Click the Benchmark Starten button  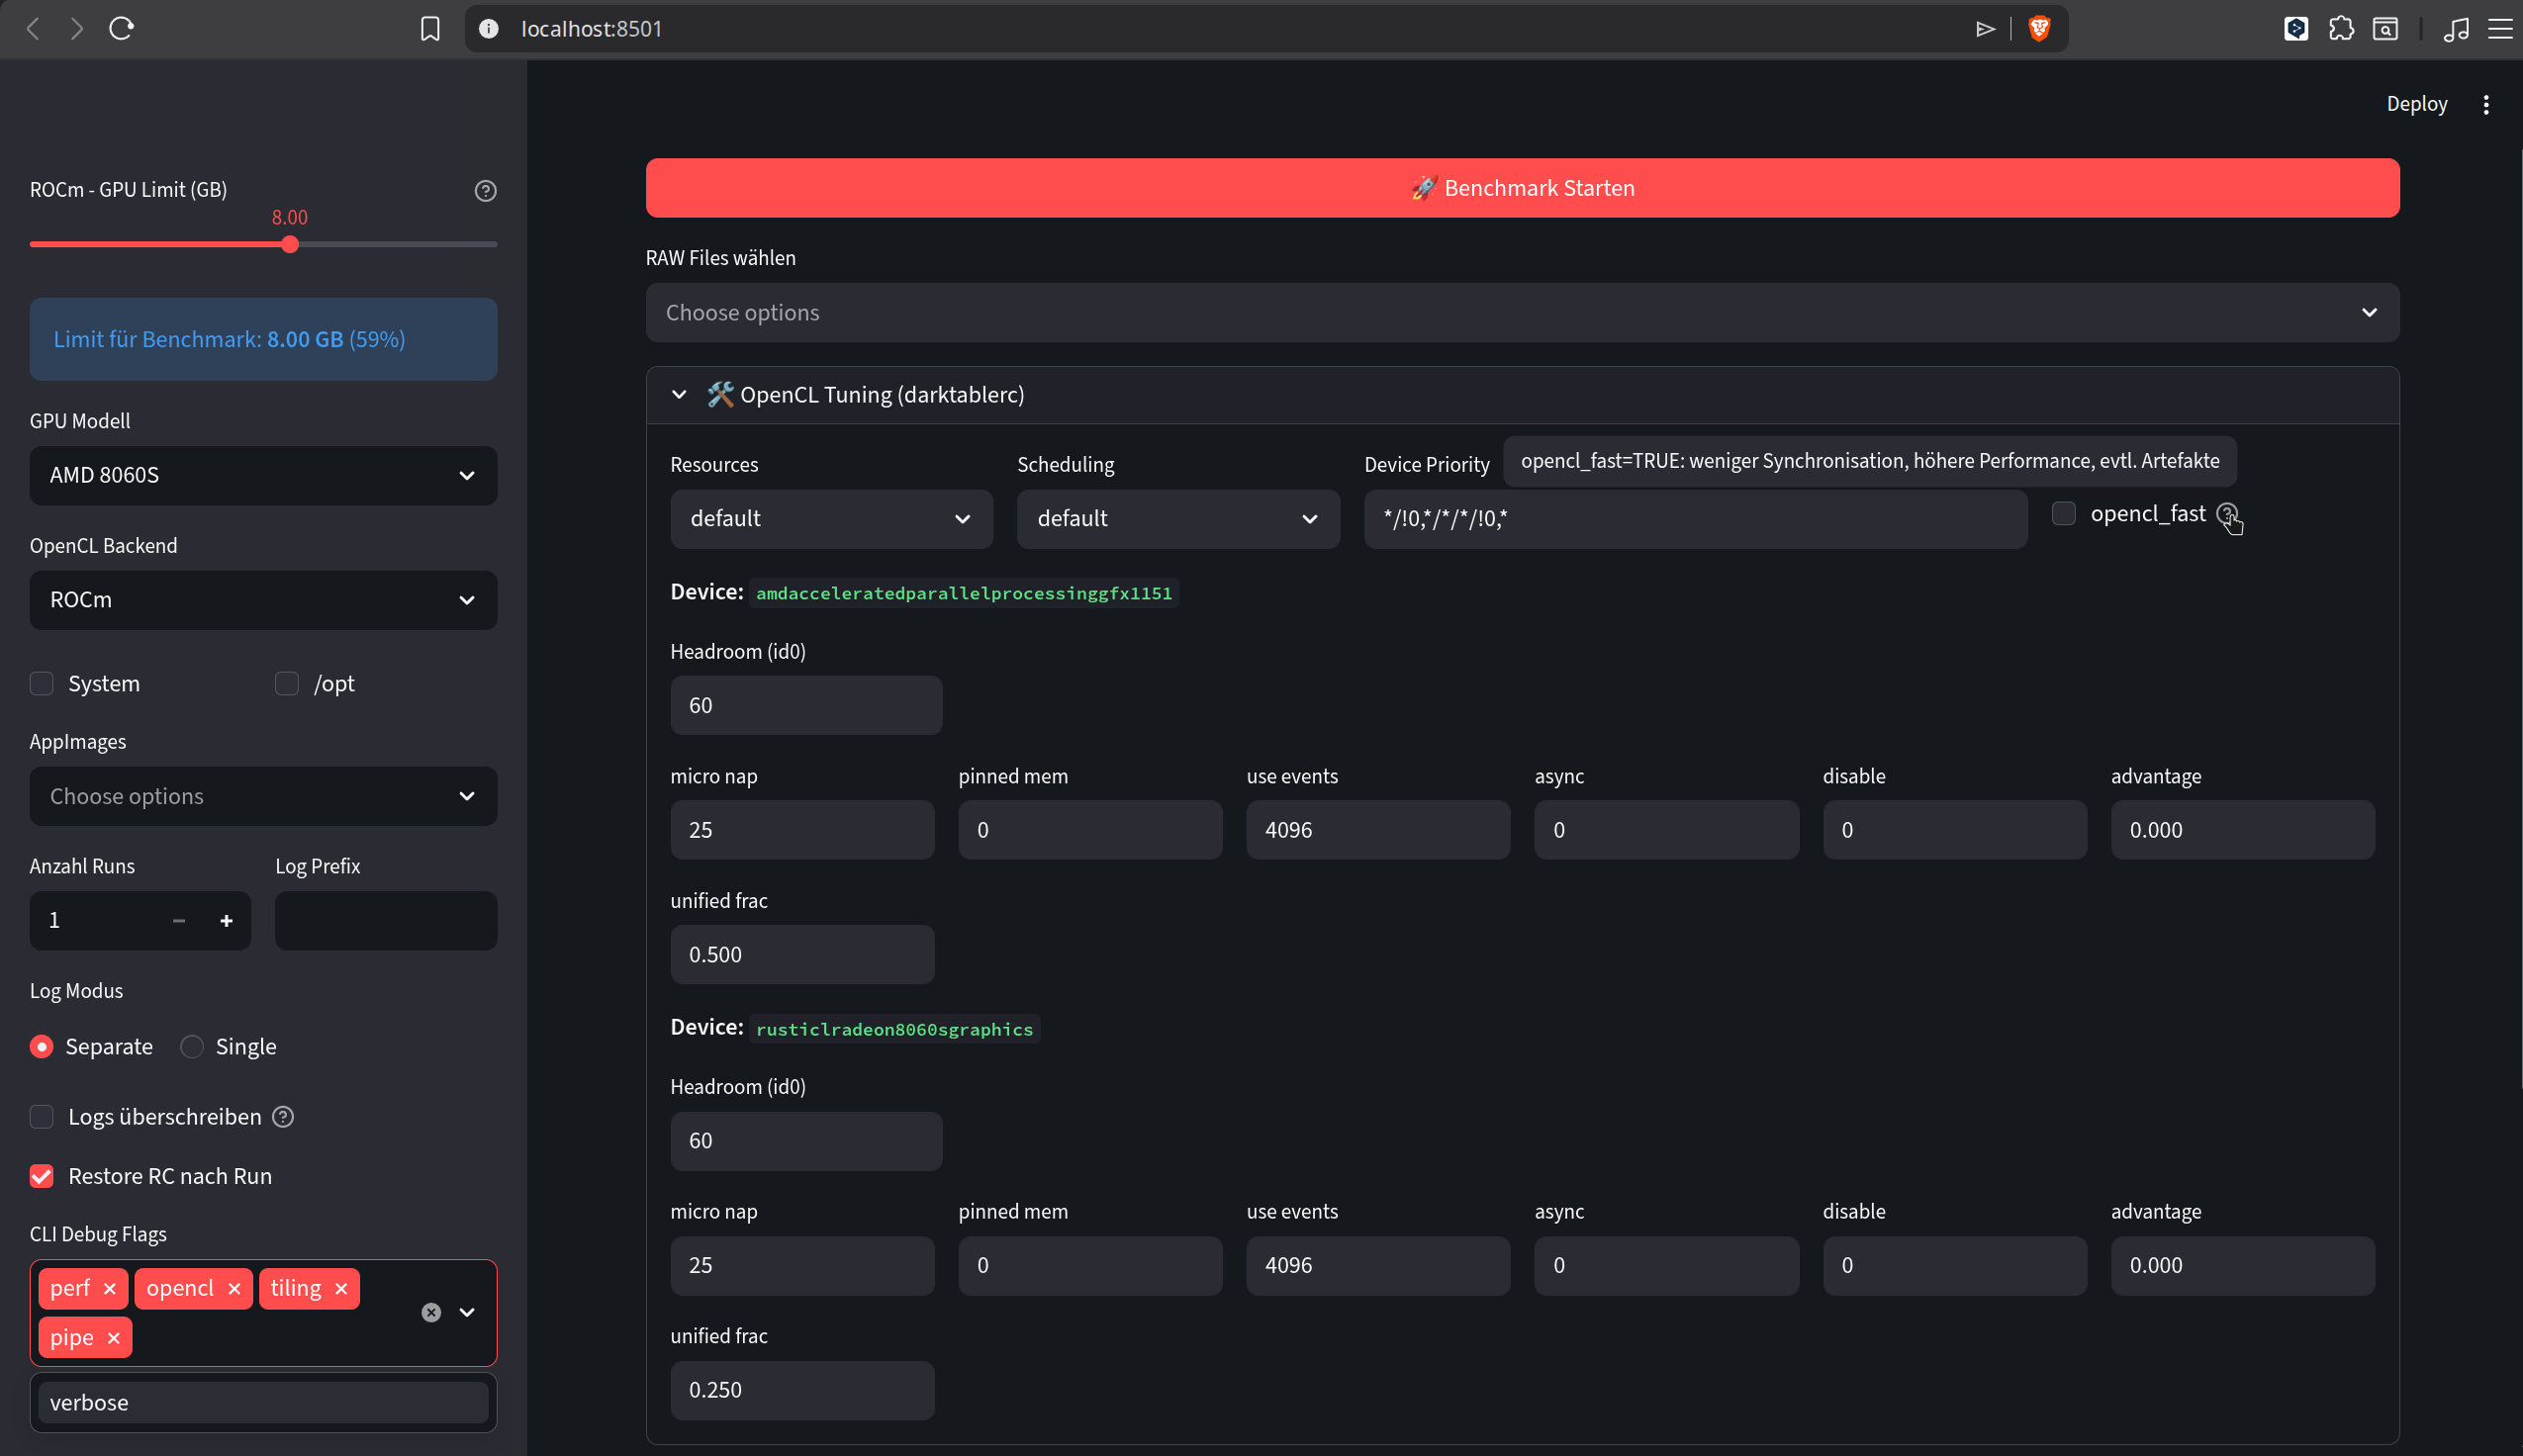pyautogui.click(x=1521, y=188)
